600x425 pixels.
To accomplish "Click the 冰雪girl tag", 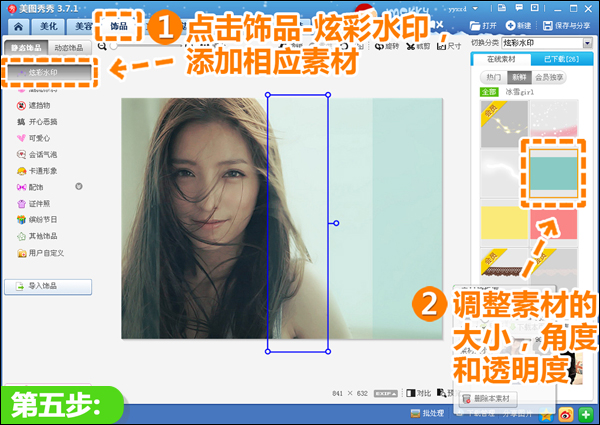I will (x=519, y=92).
